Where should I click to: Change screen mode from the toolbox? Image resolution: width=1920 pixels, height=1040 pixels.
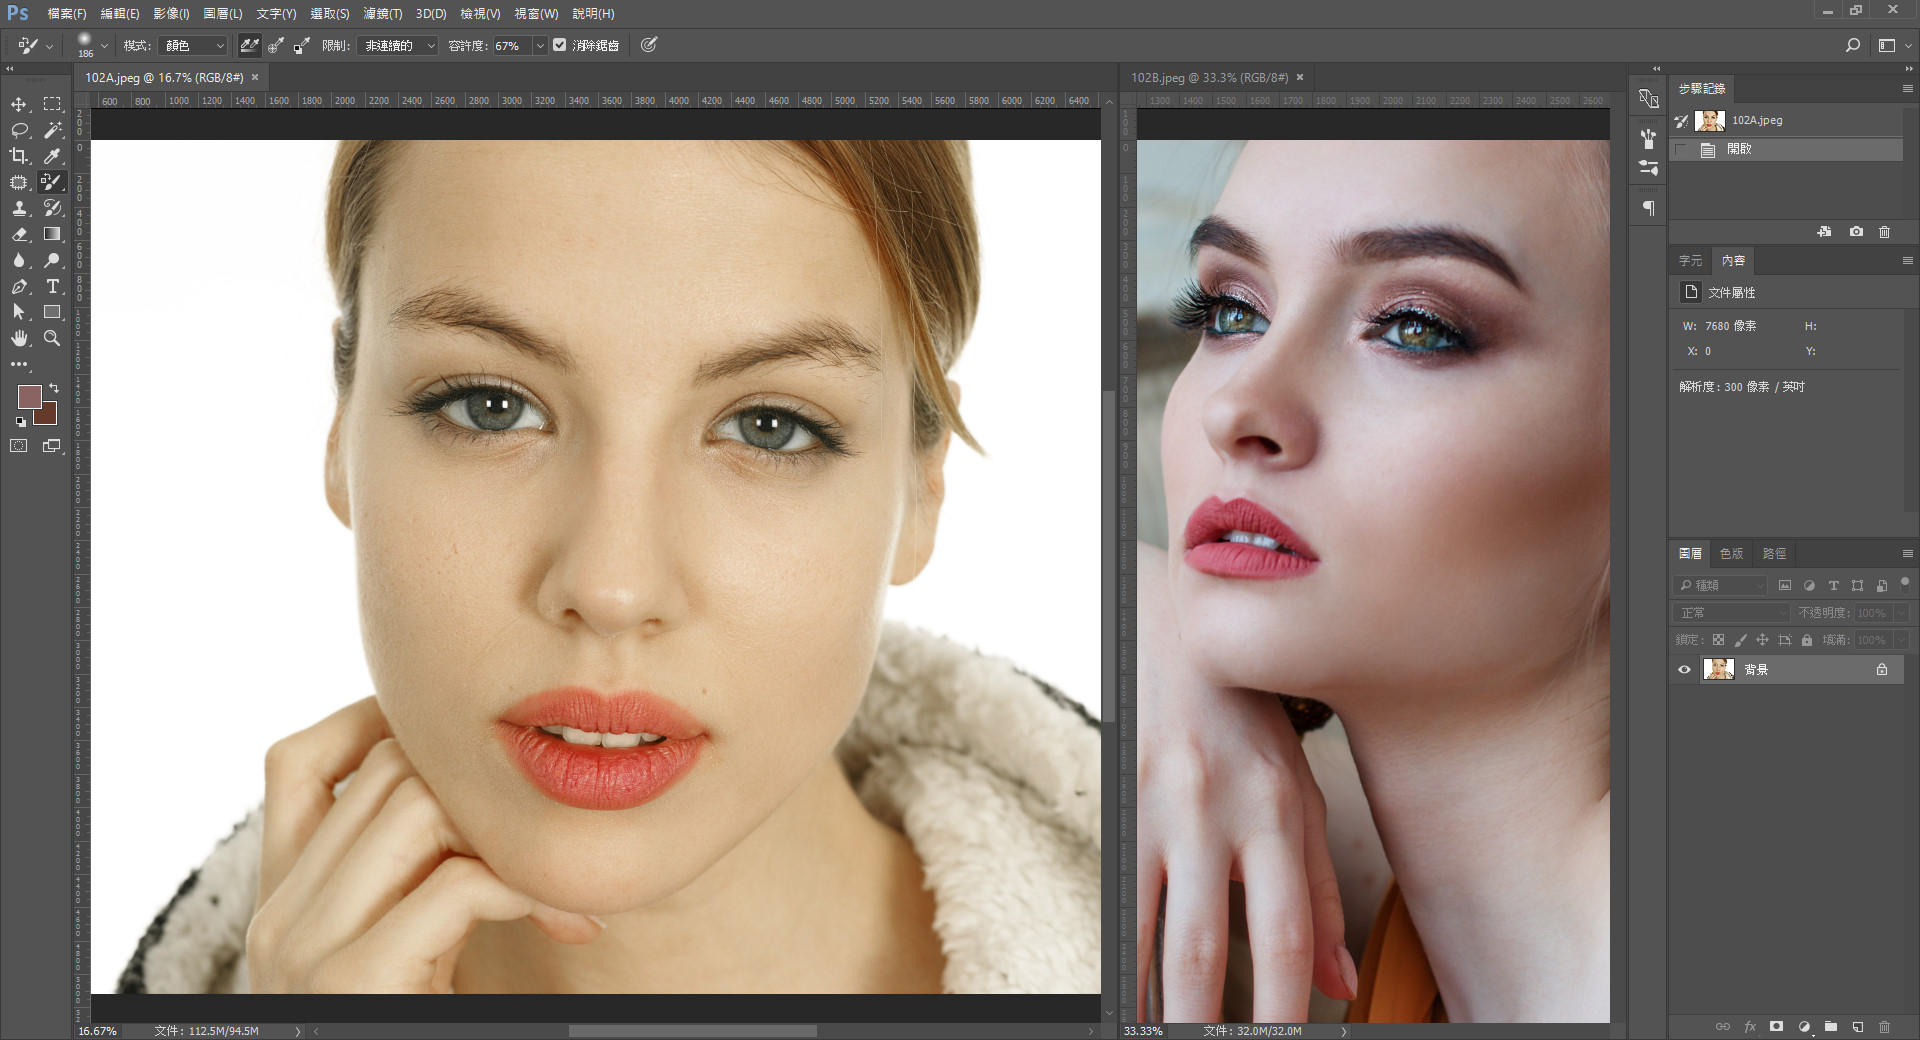click(x=52, y=446)
